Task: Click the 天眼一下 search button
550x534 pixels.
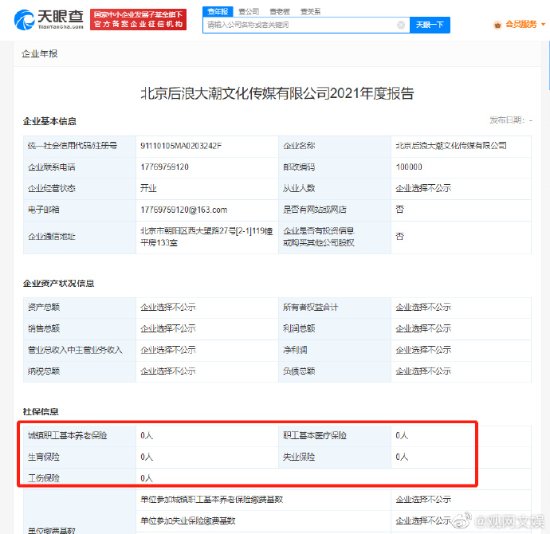Action: tap(430, 25)
